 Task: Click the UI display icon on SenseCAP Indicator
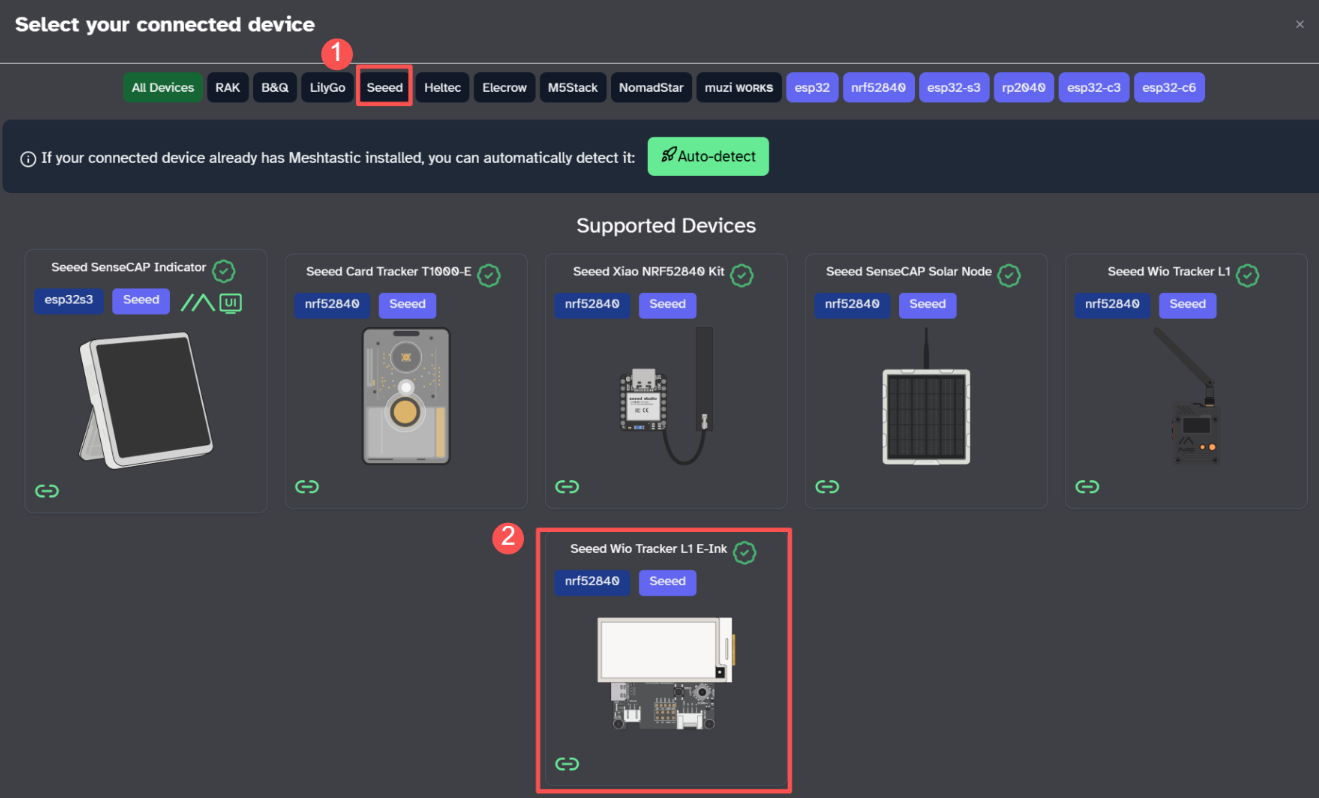coord(231,302)
